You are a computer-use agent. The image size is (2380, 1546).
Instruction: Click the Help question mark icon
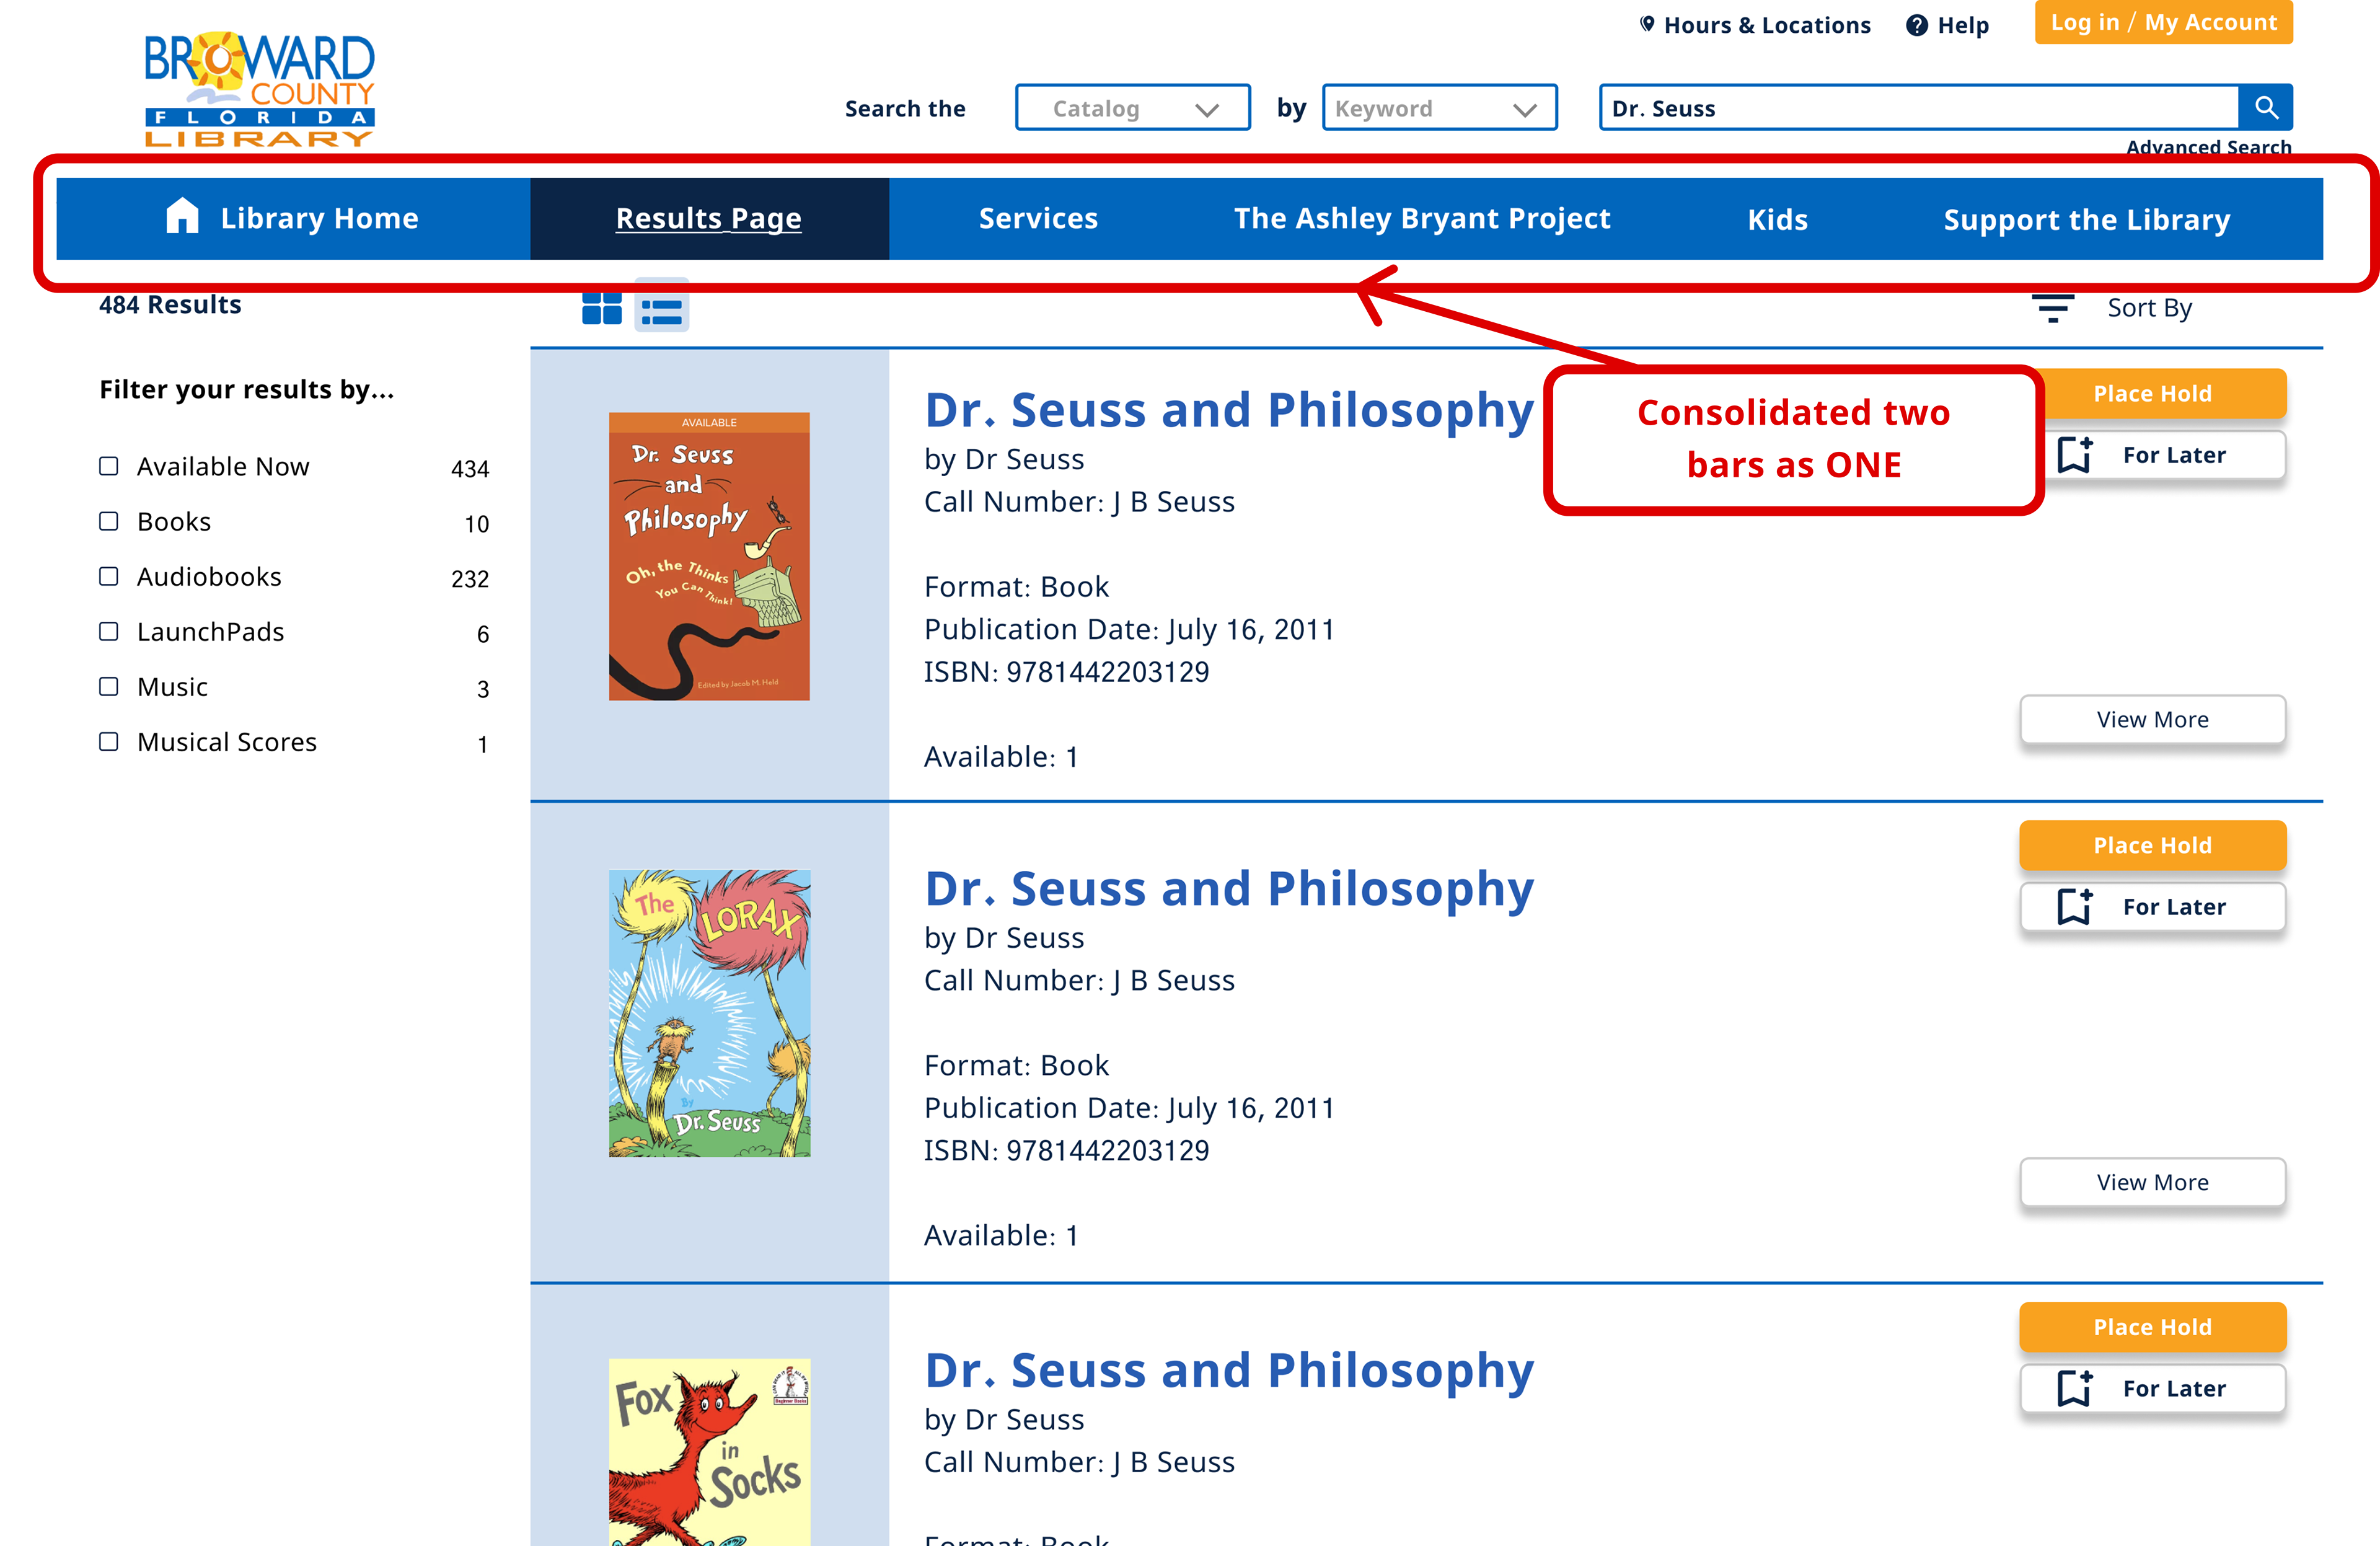(1916, 25)
